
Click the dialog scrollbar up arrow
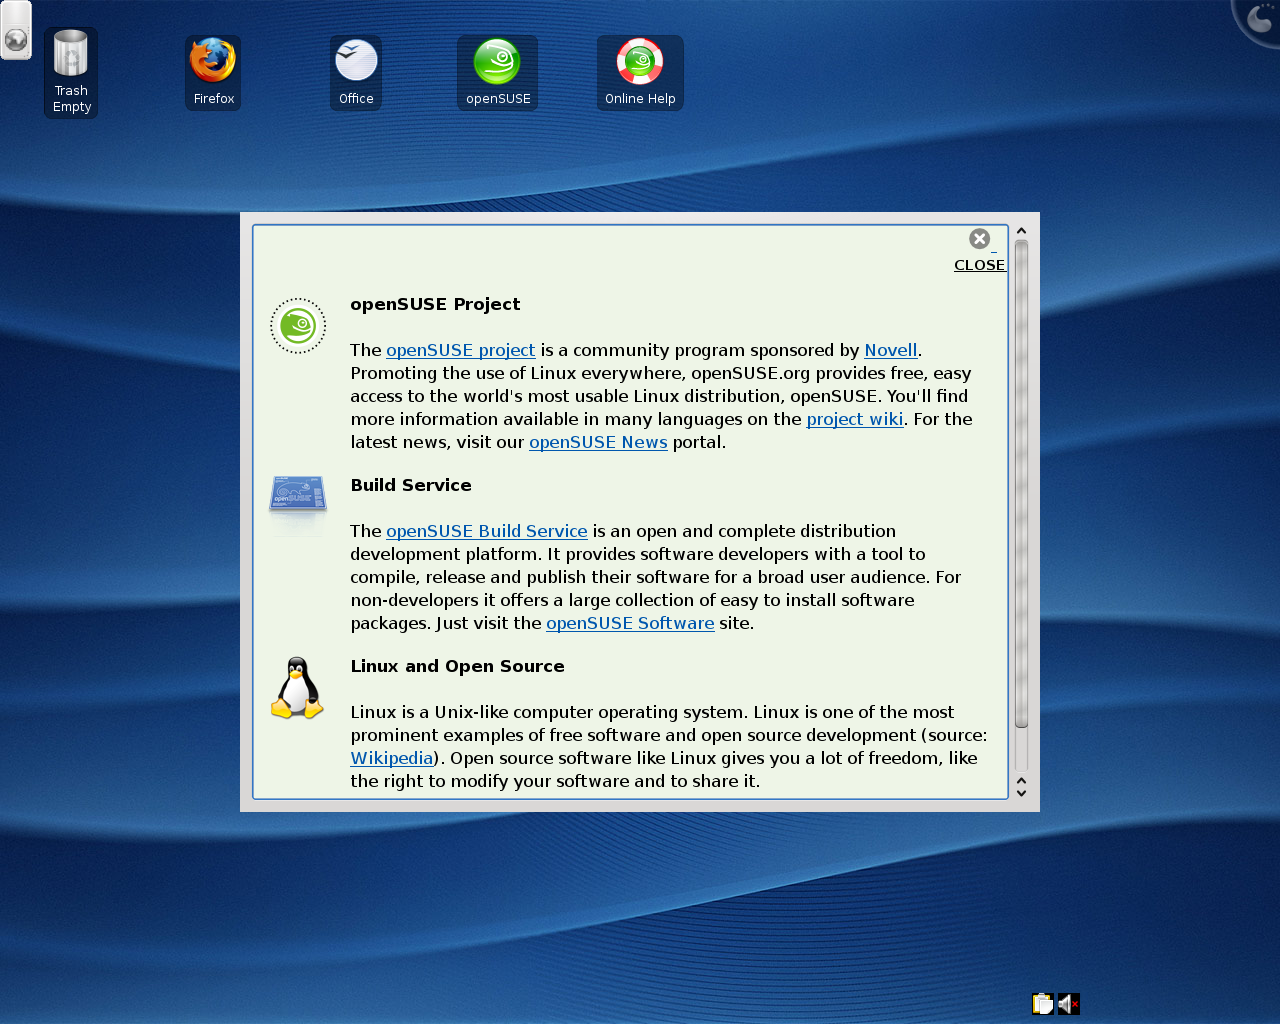click(x=1021, y=231)
